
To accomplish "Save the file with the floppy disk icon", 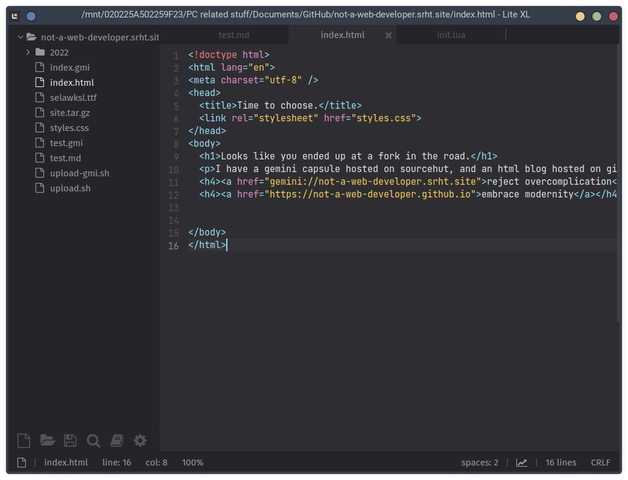I will (70, 441).
